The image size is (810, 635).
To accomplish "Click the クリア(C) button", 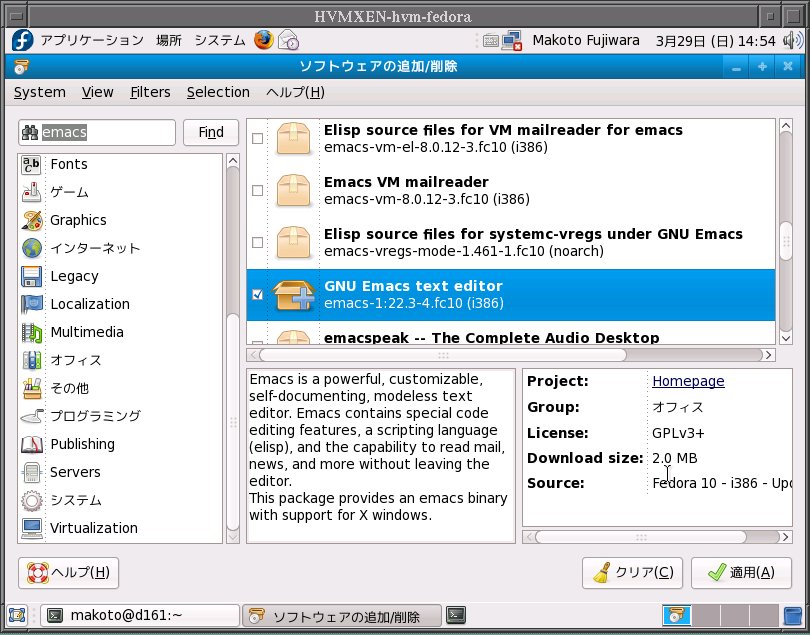I will pos(632,572).
